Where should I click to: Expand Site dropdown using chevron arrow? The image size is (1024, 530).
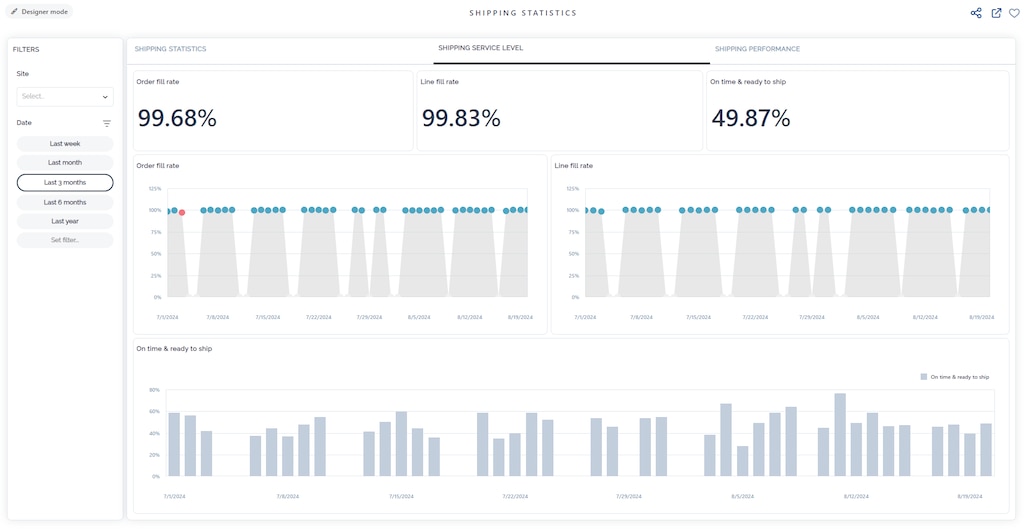[x=105, y=97]
